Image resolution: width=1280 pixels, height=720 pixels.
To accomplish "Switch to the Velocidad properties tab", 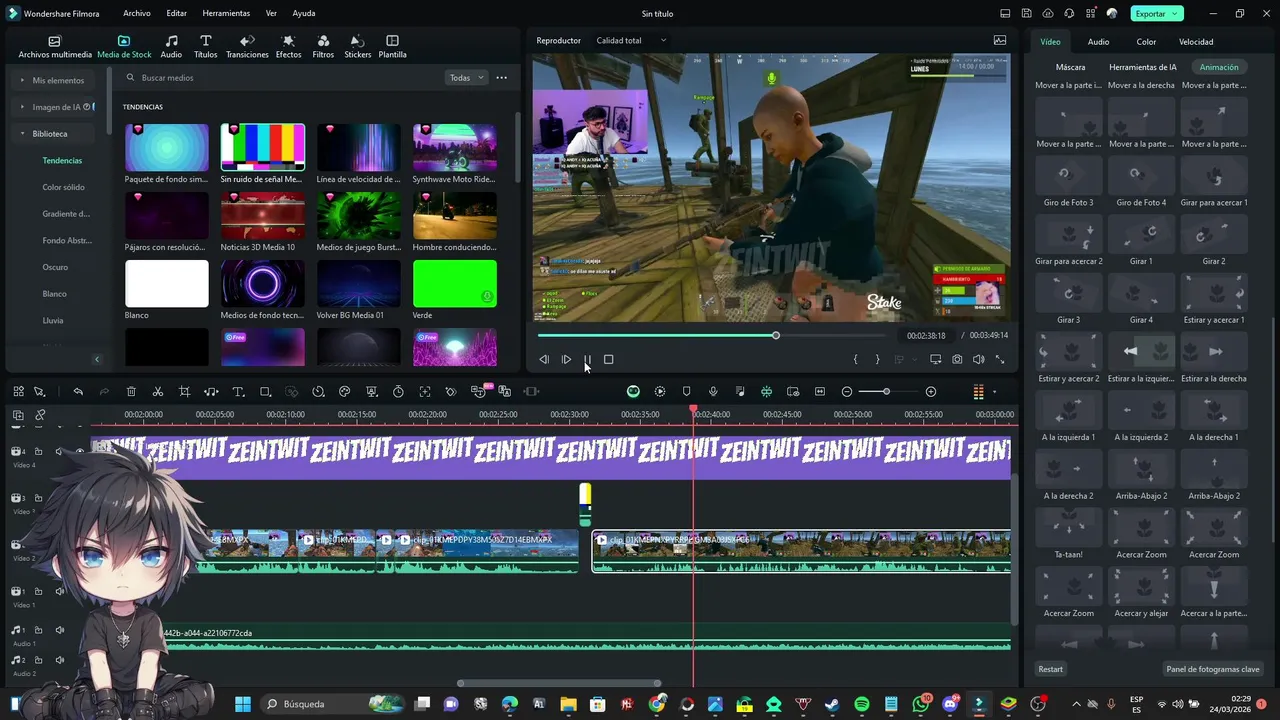I will tap(1196, 42).
